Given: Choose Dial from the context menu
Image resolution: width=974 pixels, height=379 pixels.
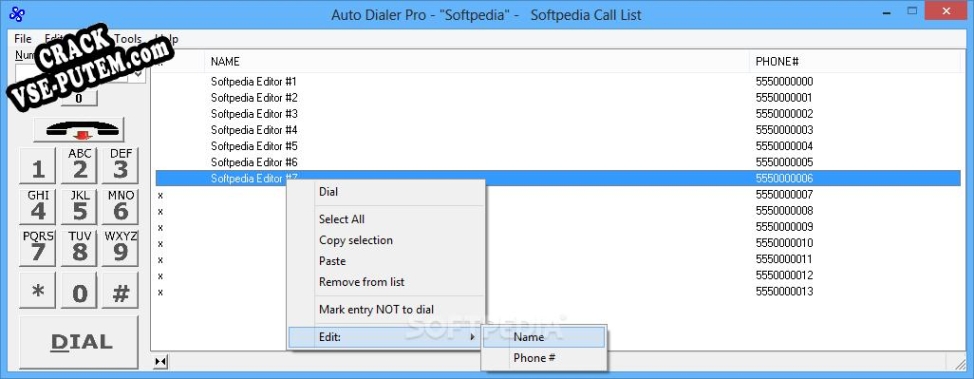Looking at the screenshot, I should tap(386, 192).
